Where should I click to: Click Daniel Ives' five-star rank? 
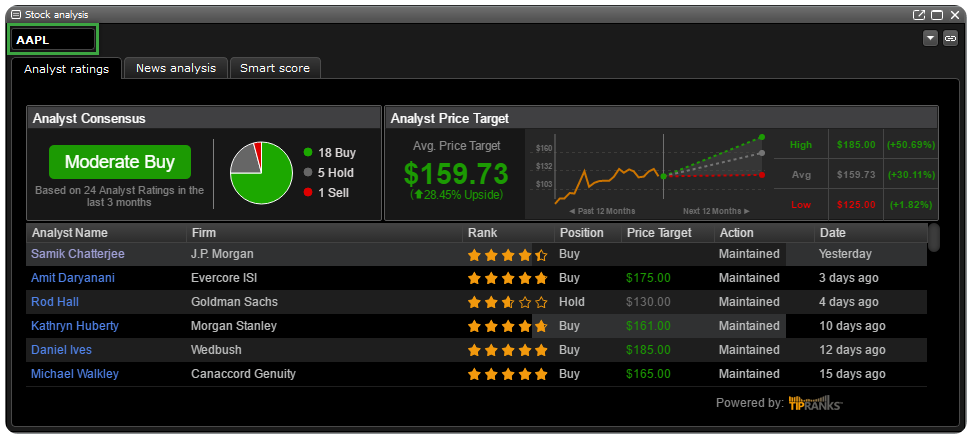(508, 350)
